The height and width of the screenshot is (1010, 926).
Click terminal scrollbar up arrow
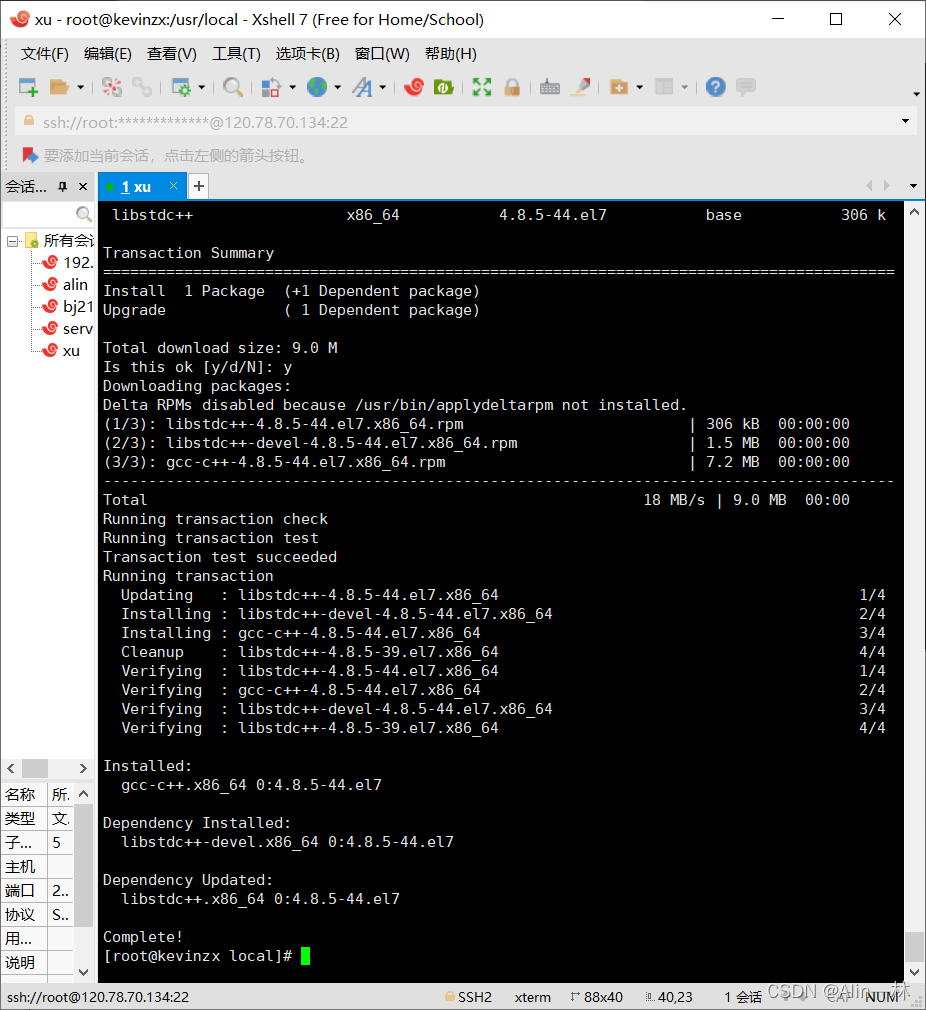[x=914, y=211]
